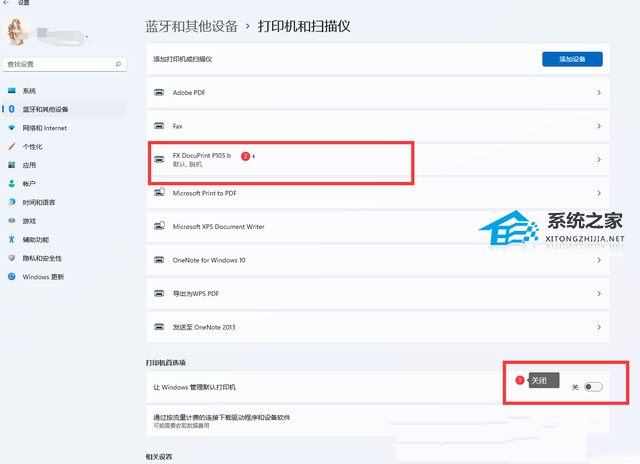640x464 pixels.
Task: Click the 网络和 Internet Wi-Fi icon
Action: [x=12, y=128]
